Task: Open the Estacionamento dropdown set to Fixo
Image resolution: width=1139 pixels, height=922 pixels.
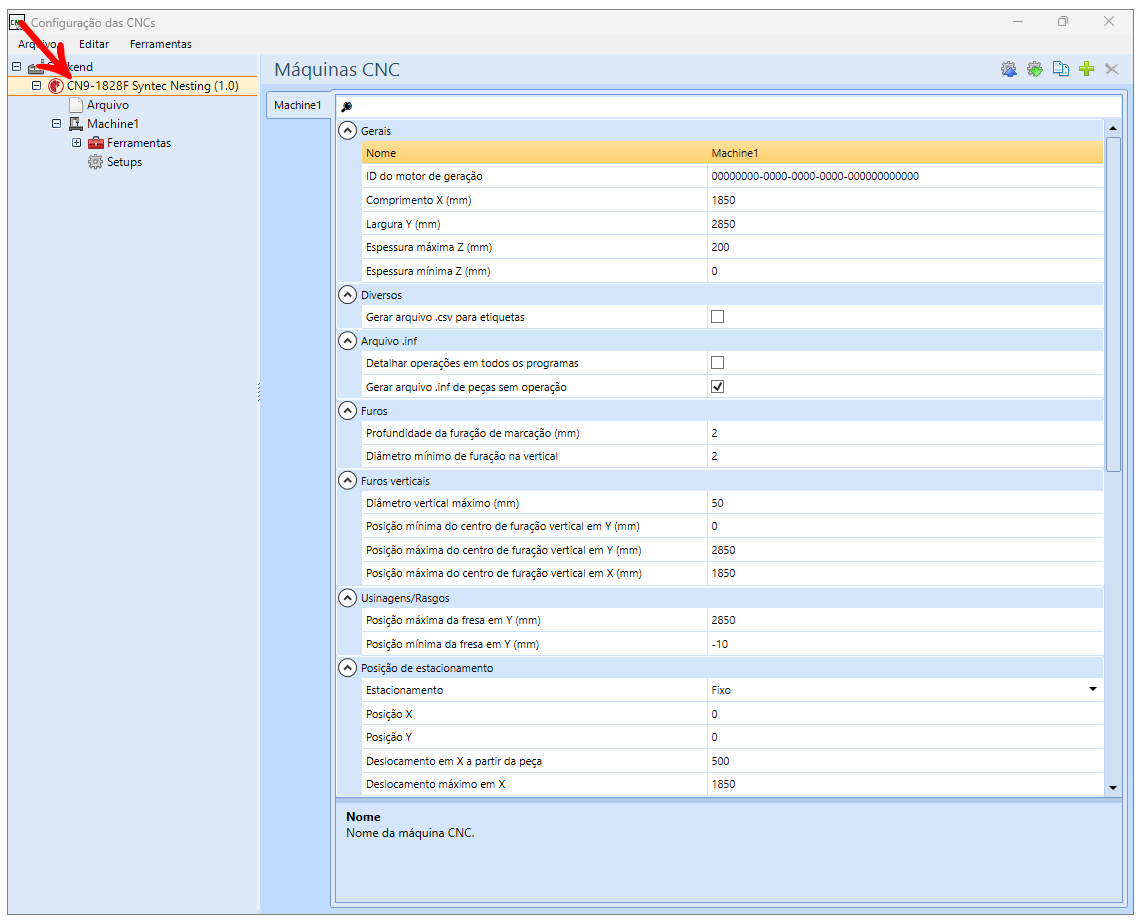Action: (1093, 690)
